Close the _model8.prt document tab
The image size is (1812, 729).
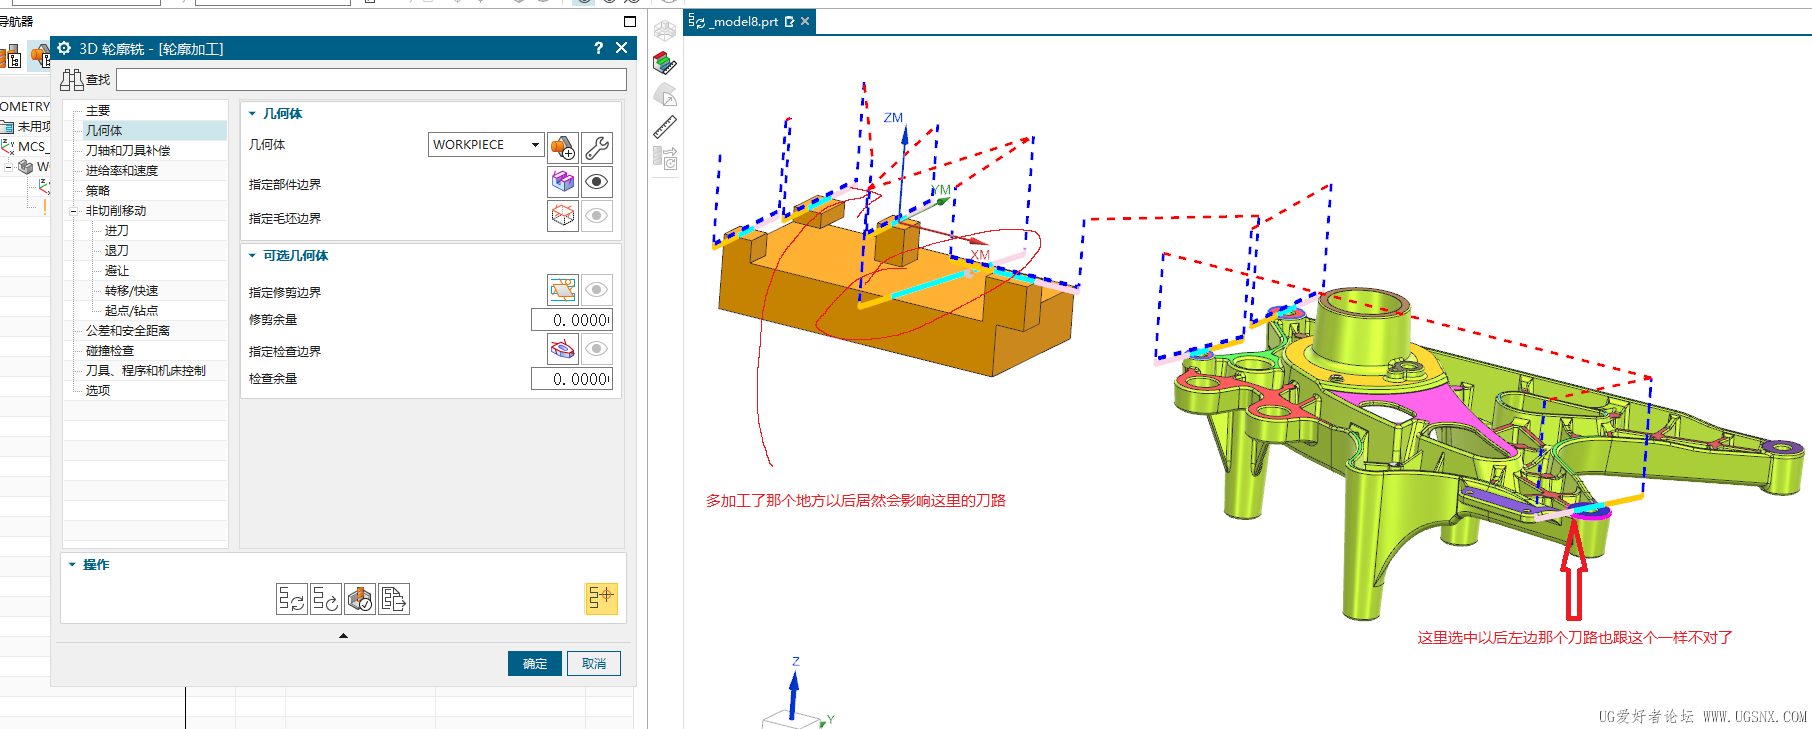pyautogui.click(x=805, y=21)
